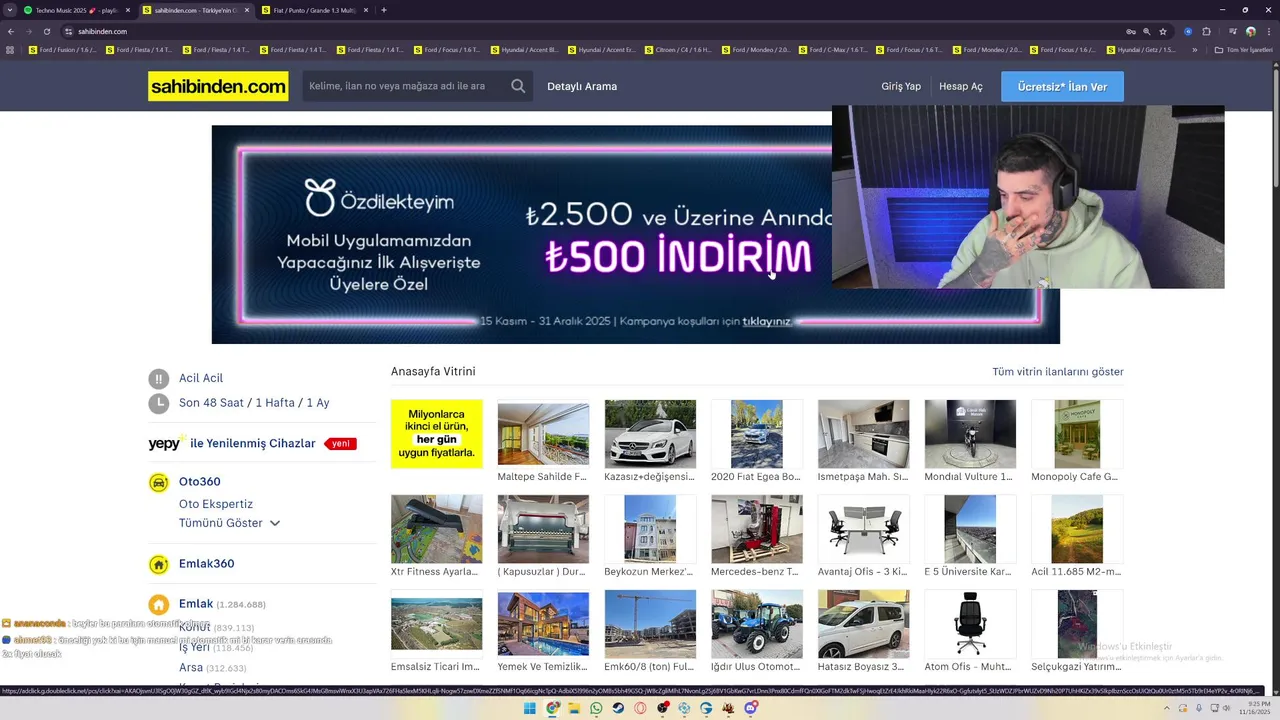Open Chrome extensions puzzle icon

click(1206, 31)
